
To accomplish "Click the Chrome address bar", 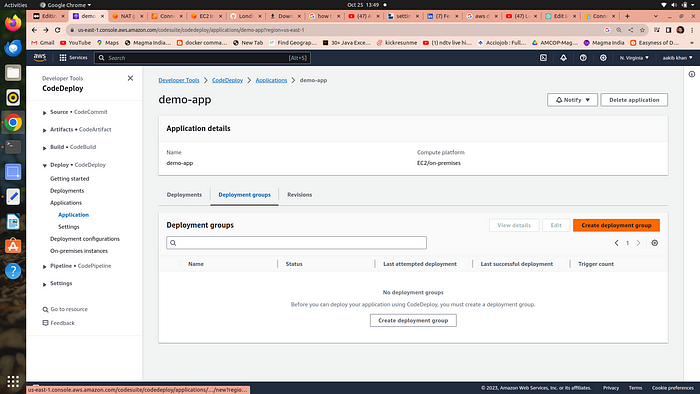I will 335,30.
